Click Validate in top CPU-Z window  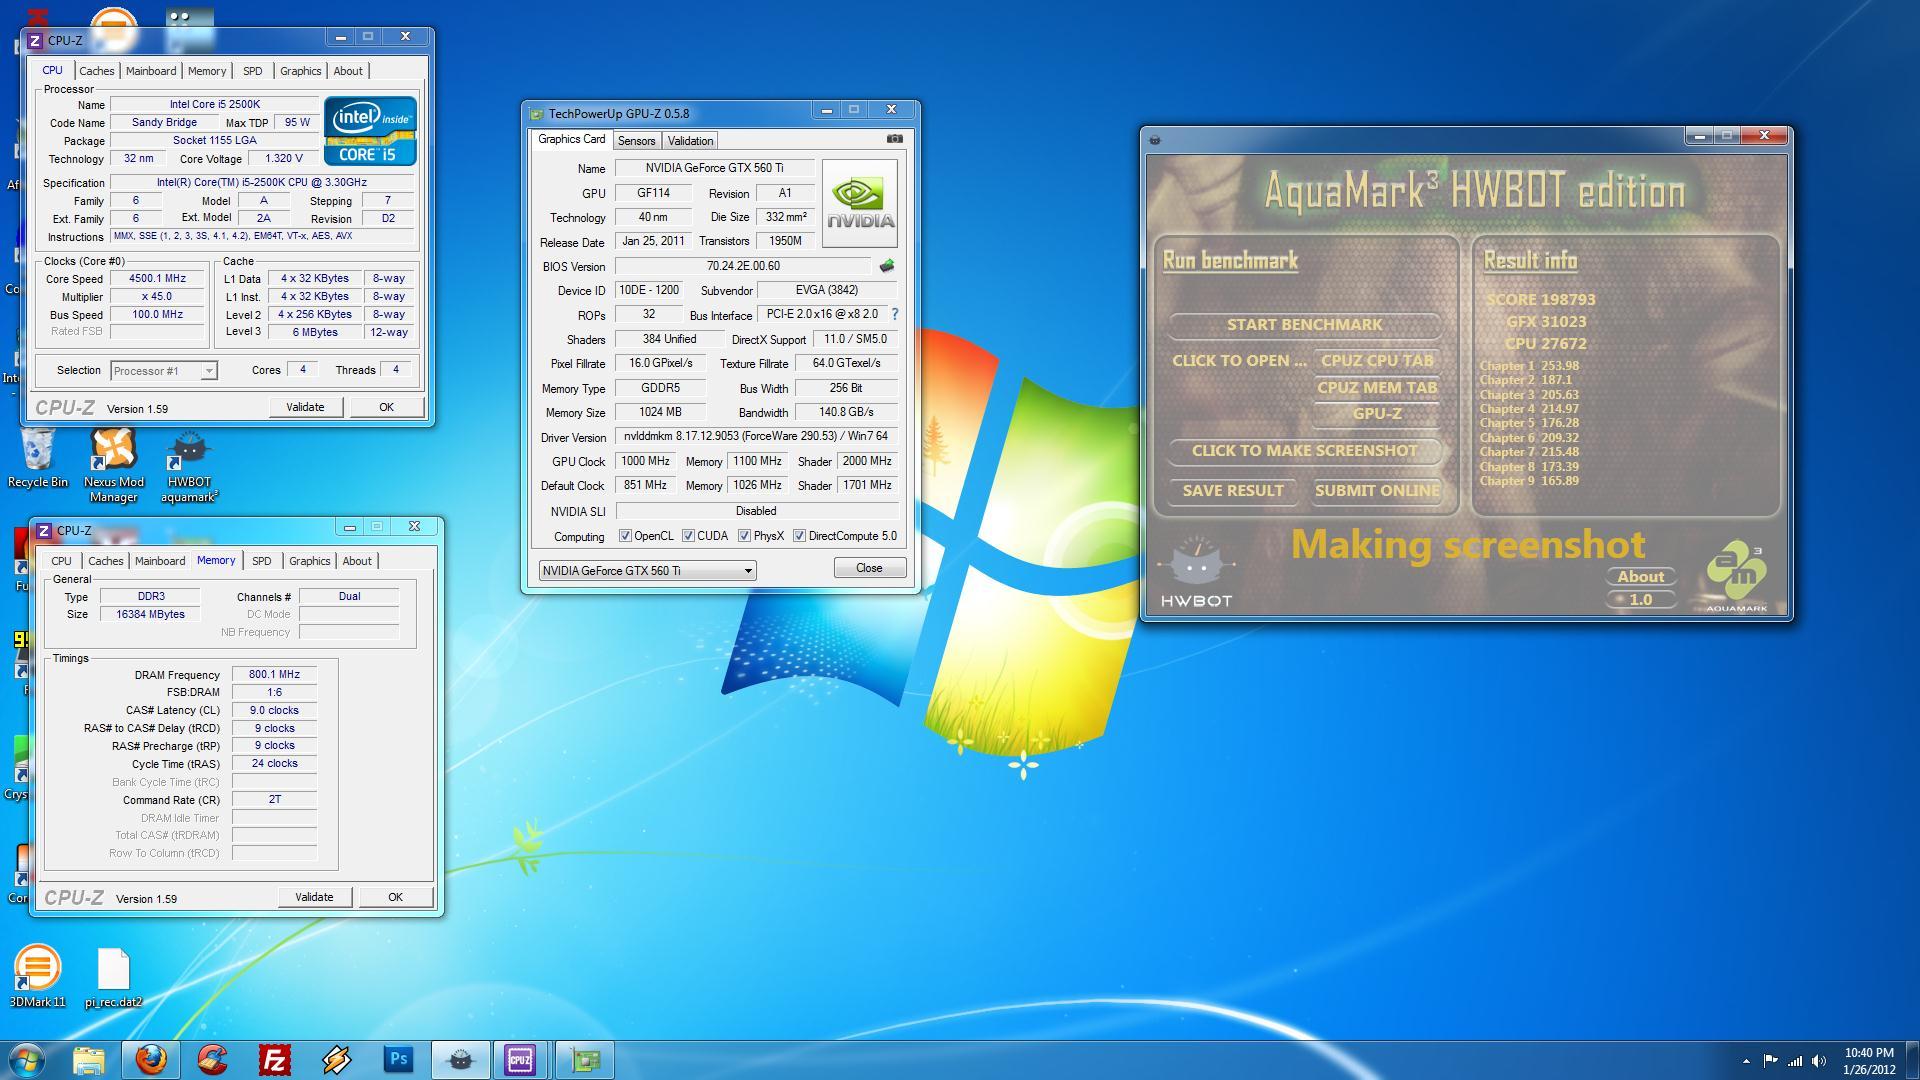305,407
